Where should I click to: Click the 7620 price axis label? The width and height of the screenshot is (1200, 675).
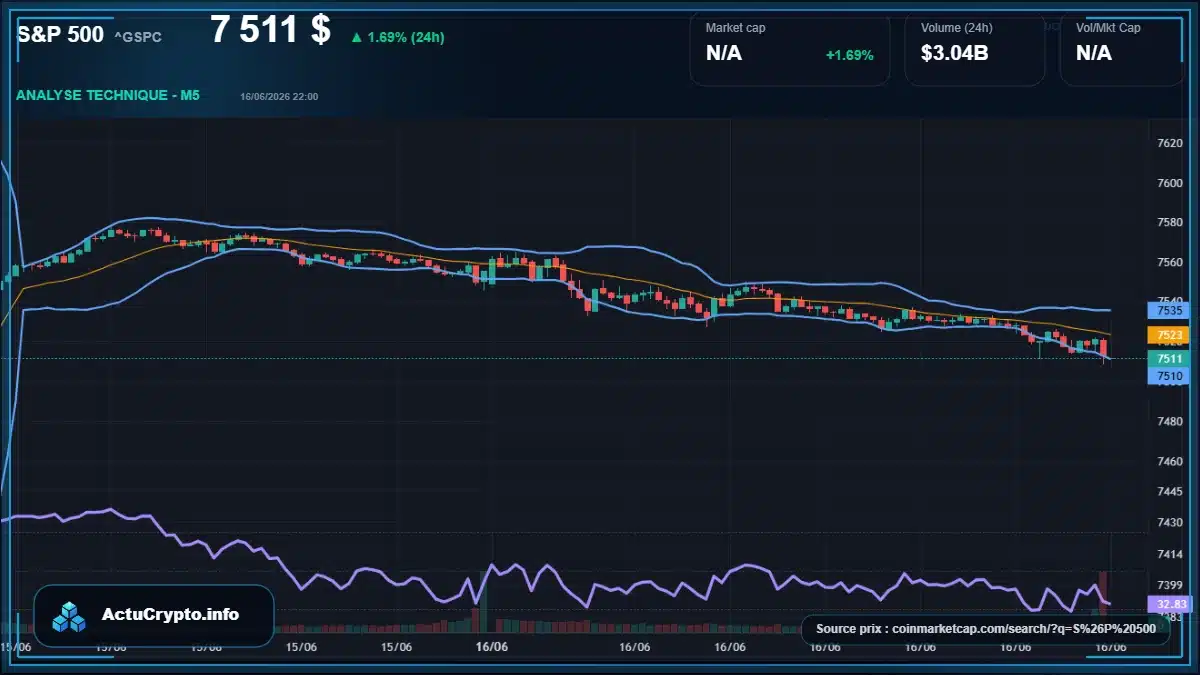click(1169, 143)
